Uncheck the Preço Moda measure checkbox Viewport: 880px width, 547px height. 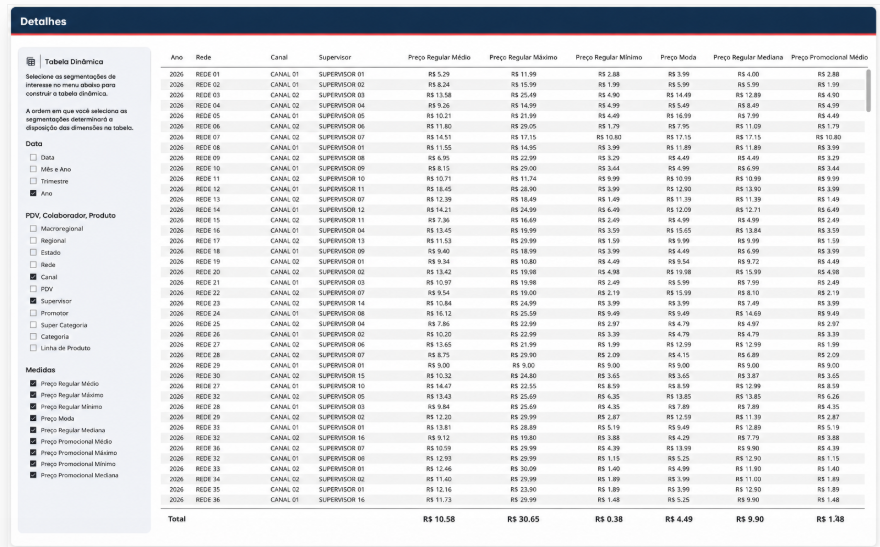pyautogui.click(x=33, y=419)
